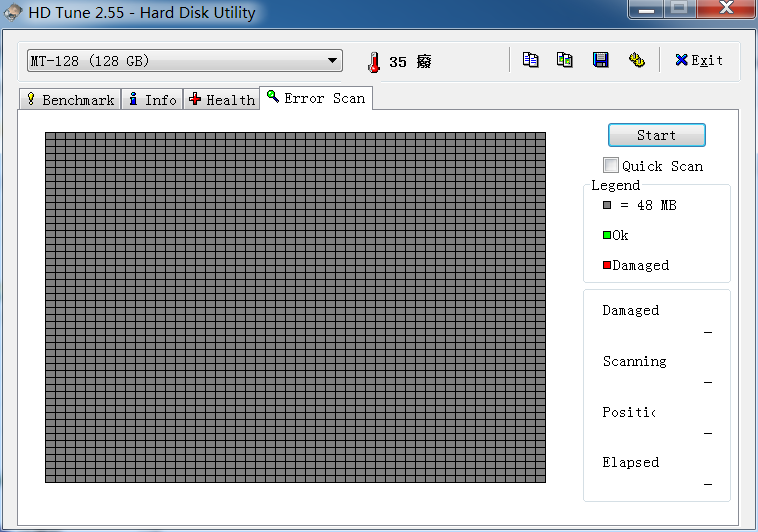Open the Info tab
Screen dimensions: 758x532
[152, 100]
